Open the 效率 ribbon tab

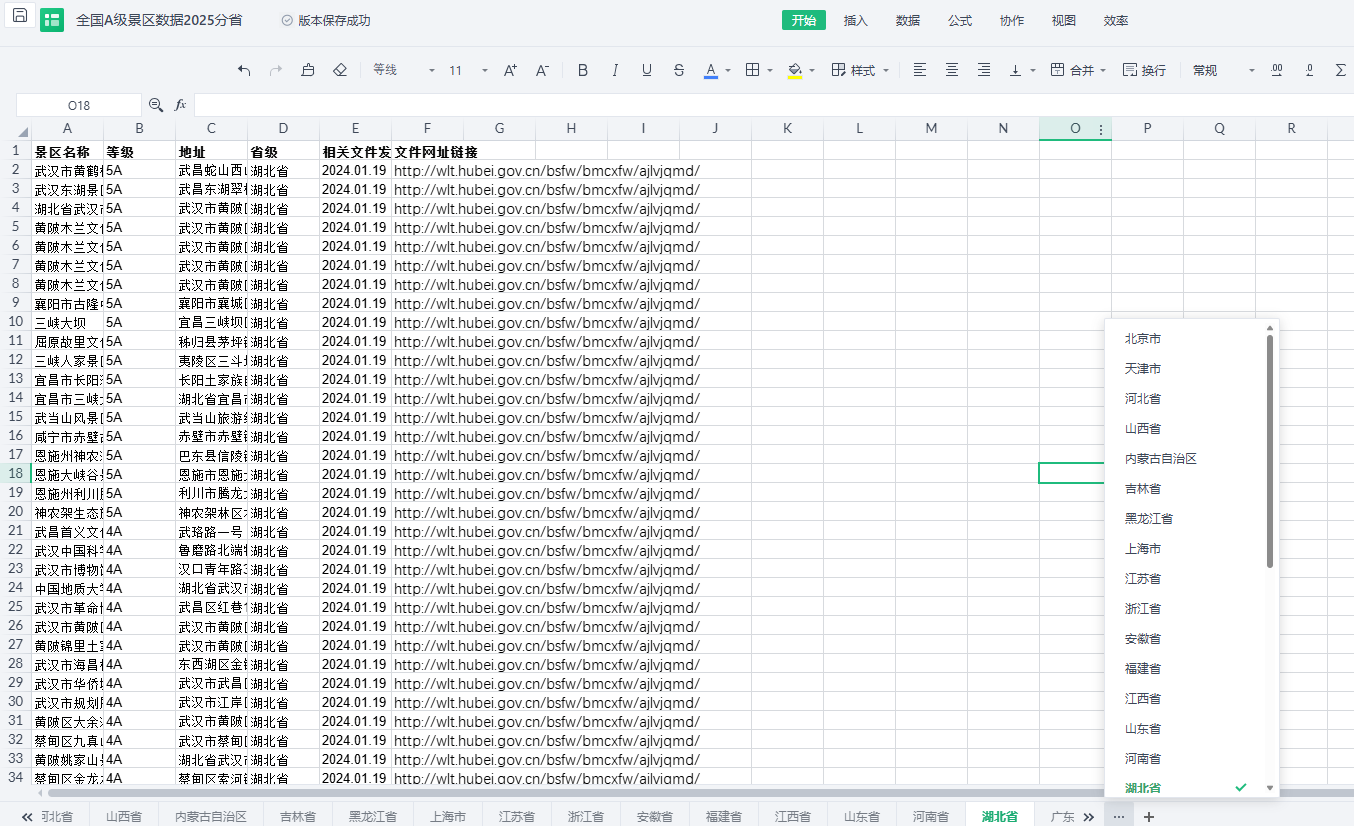1116,20
